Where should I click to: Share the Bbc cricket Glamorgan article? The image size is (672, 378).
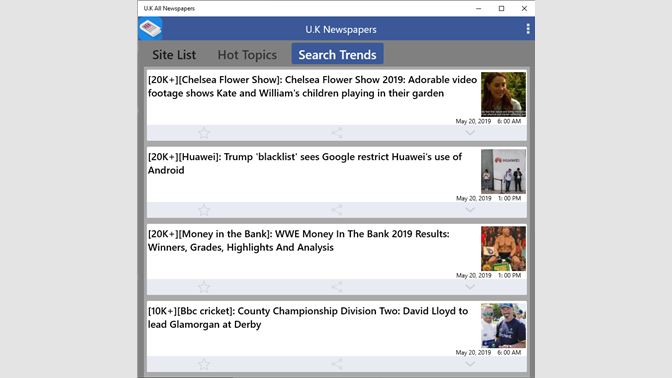point(337,364)
